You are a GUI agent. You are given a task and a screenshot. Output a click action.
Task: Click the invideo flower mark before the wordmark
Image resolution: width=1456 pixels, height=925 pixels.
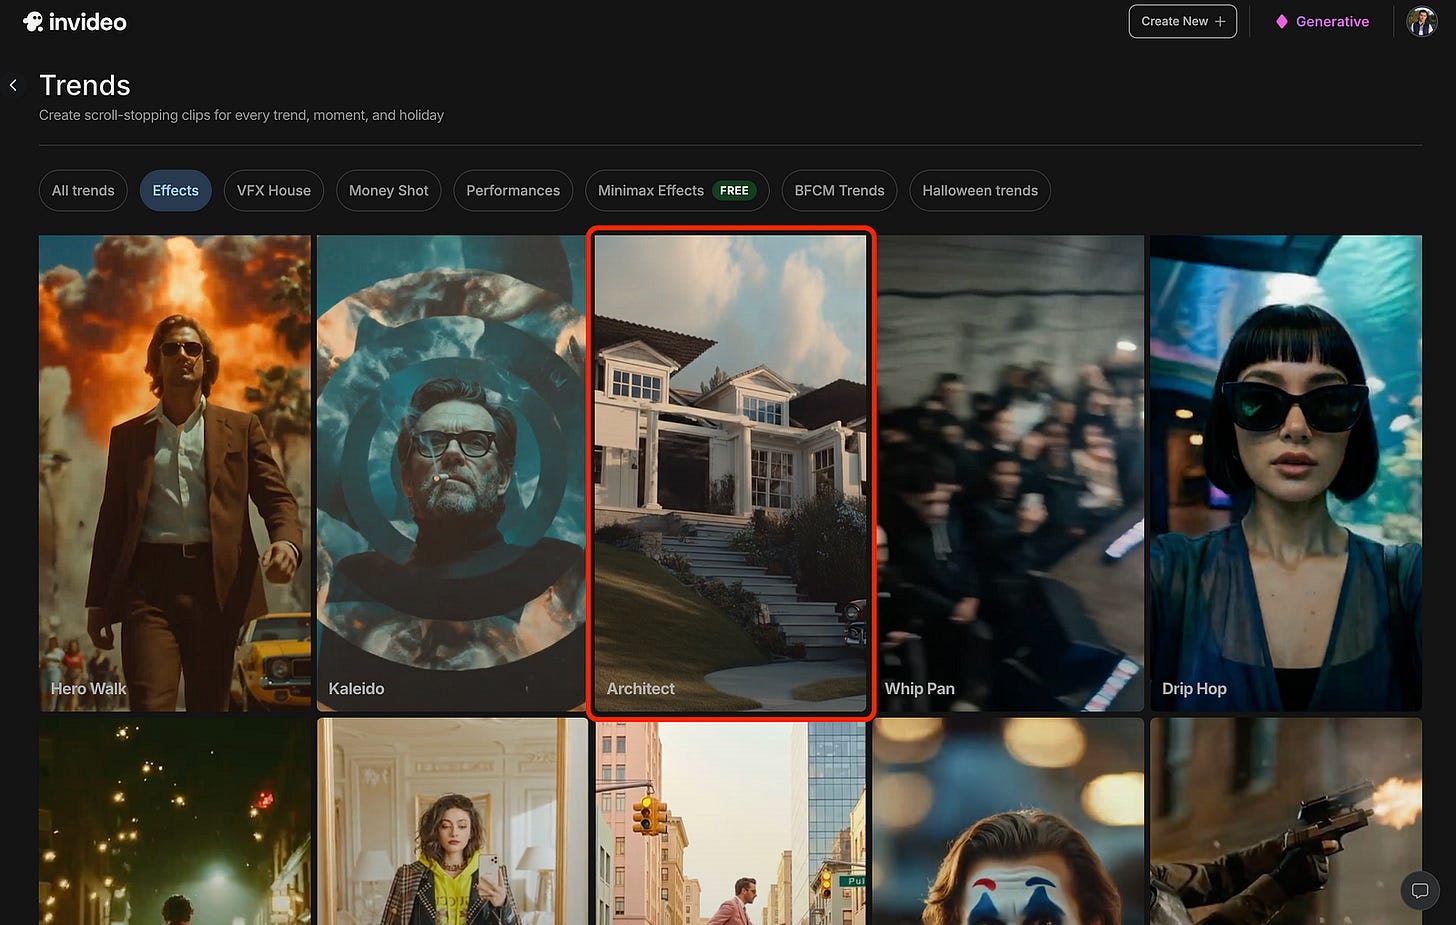click(x=32, y=21)
